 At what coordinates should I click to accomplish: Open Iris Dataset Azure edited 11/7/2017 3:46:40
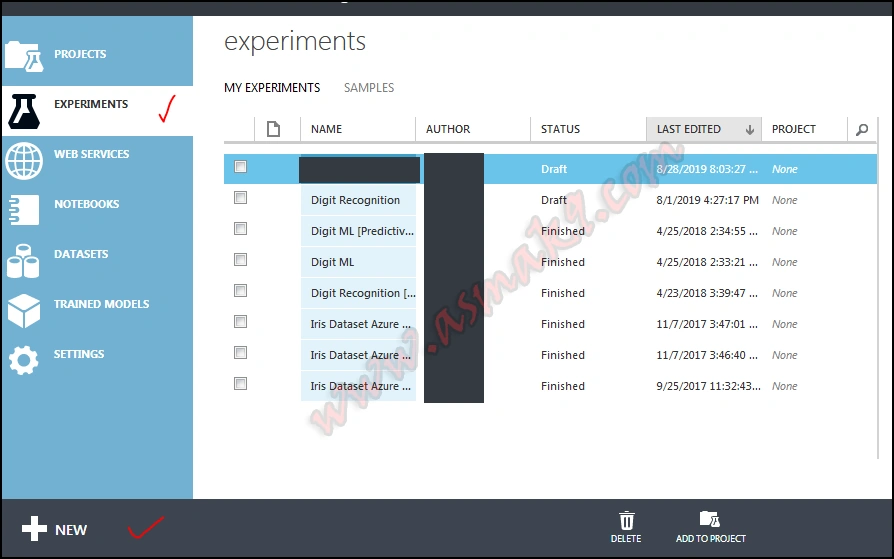coord(360,355)
